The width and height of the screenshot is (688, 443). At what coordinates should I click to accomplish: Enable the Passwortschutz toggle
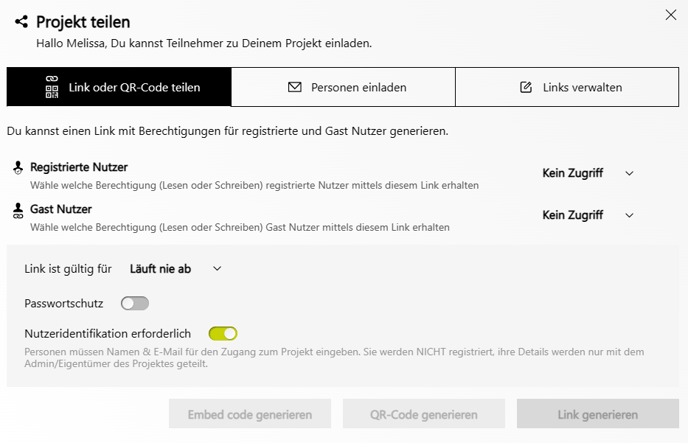[x=135, y=304]
